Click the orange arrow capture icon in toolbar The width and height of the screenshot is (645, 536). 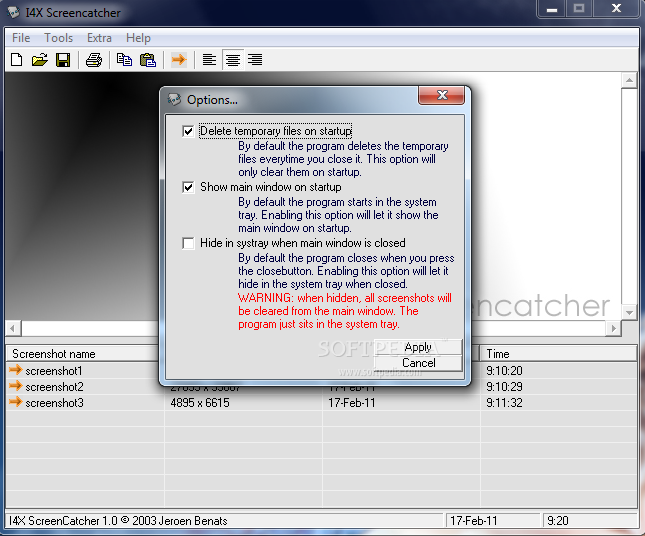[179, 60]
